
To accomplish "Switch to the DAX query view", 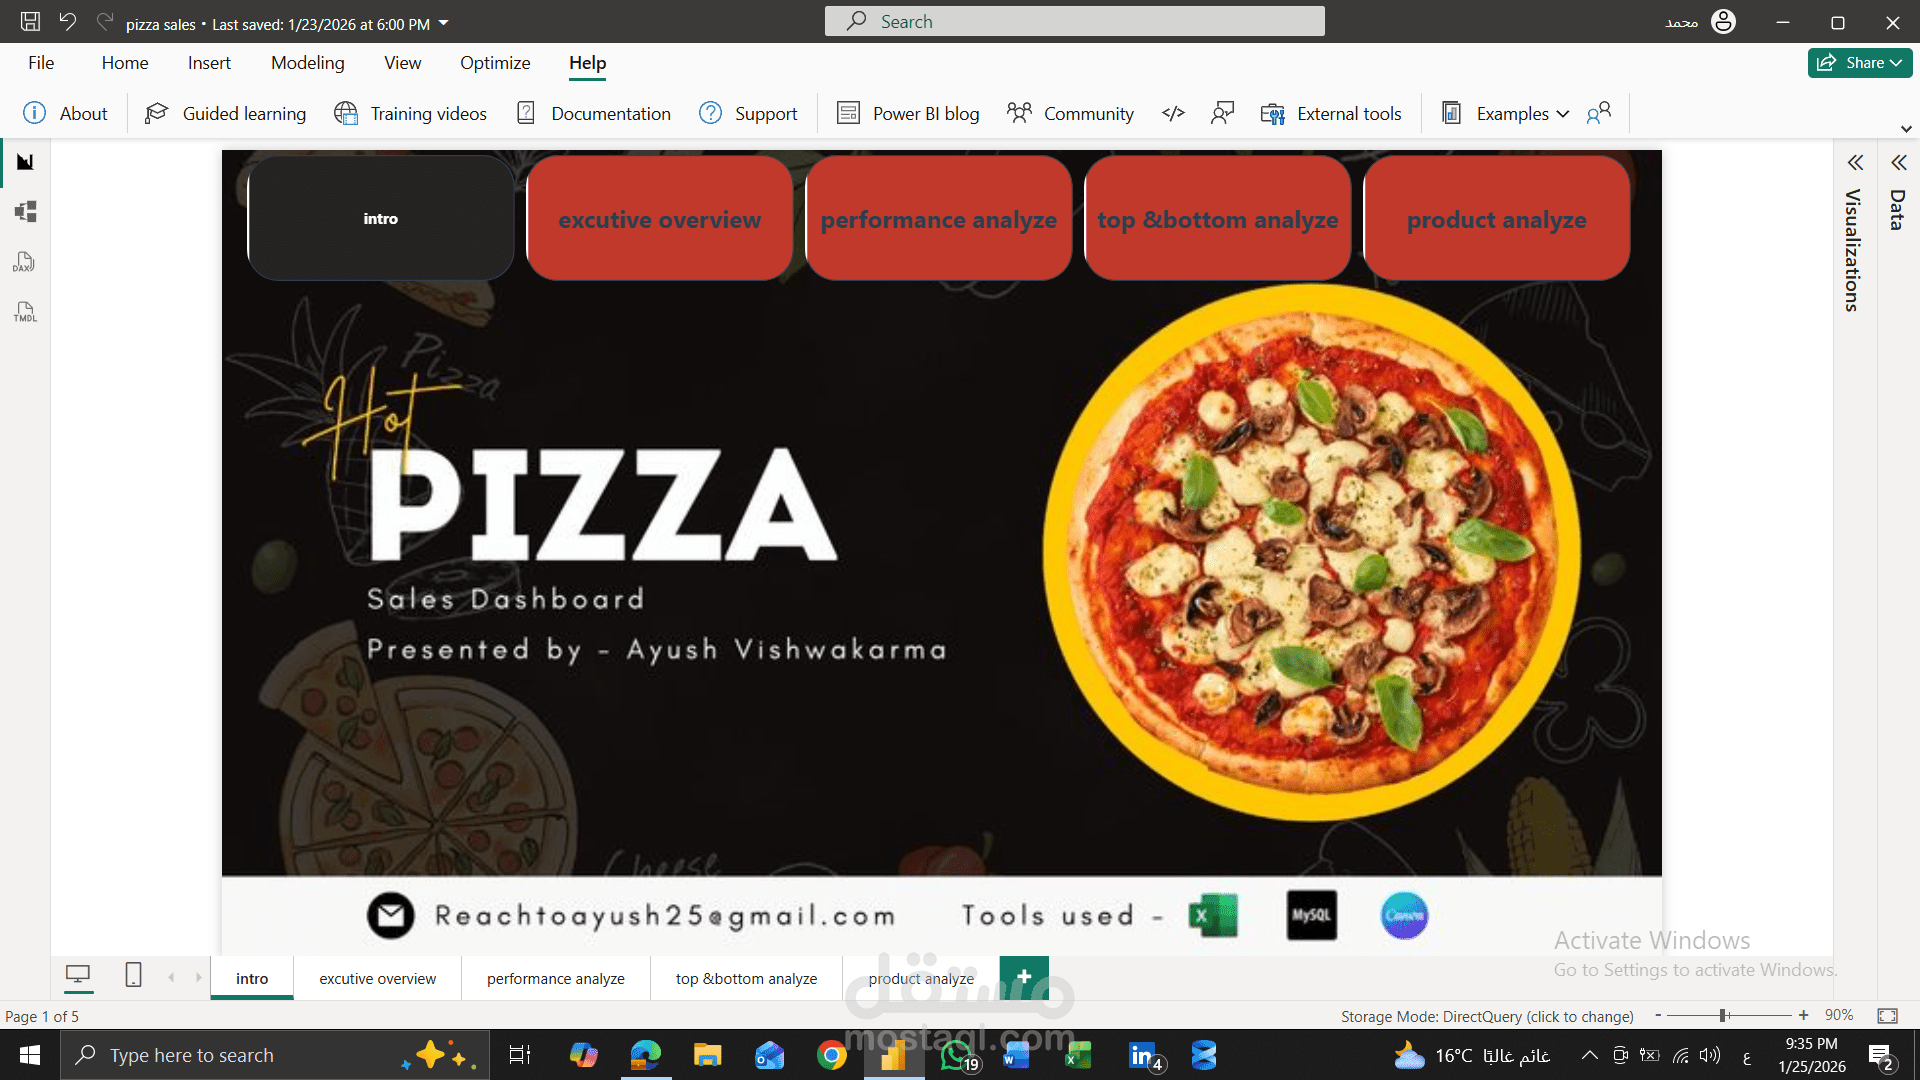I will [24, 262].
